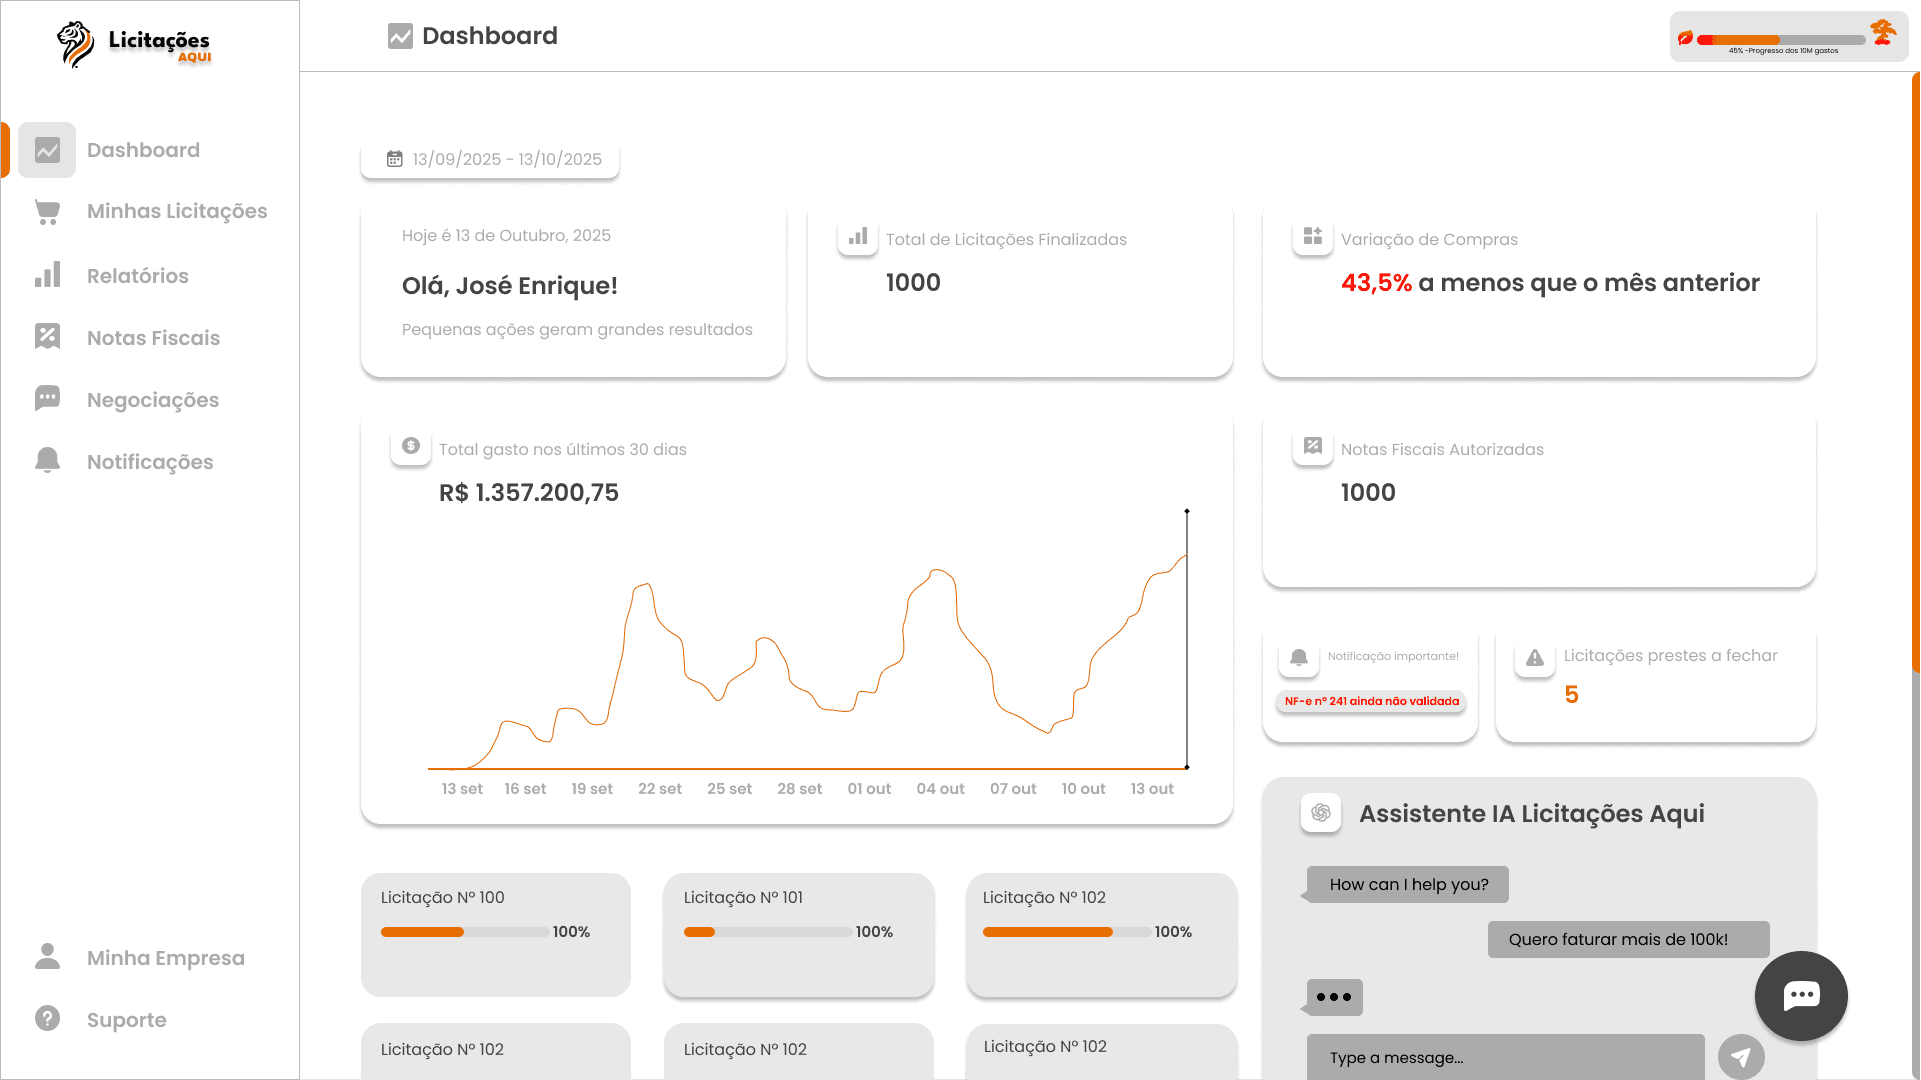Open notifications via the Notificações bell icon

coord(46,461)
